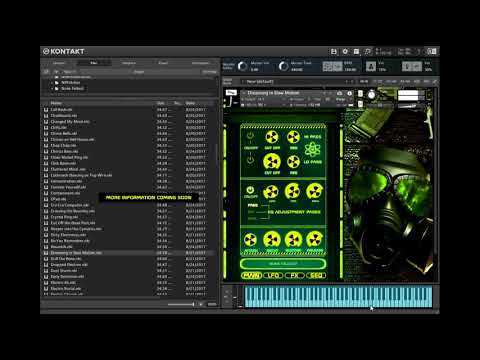Switch to the Libraries browser tab
This screenshot has width=480, height=360.
point(59,63)
